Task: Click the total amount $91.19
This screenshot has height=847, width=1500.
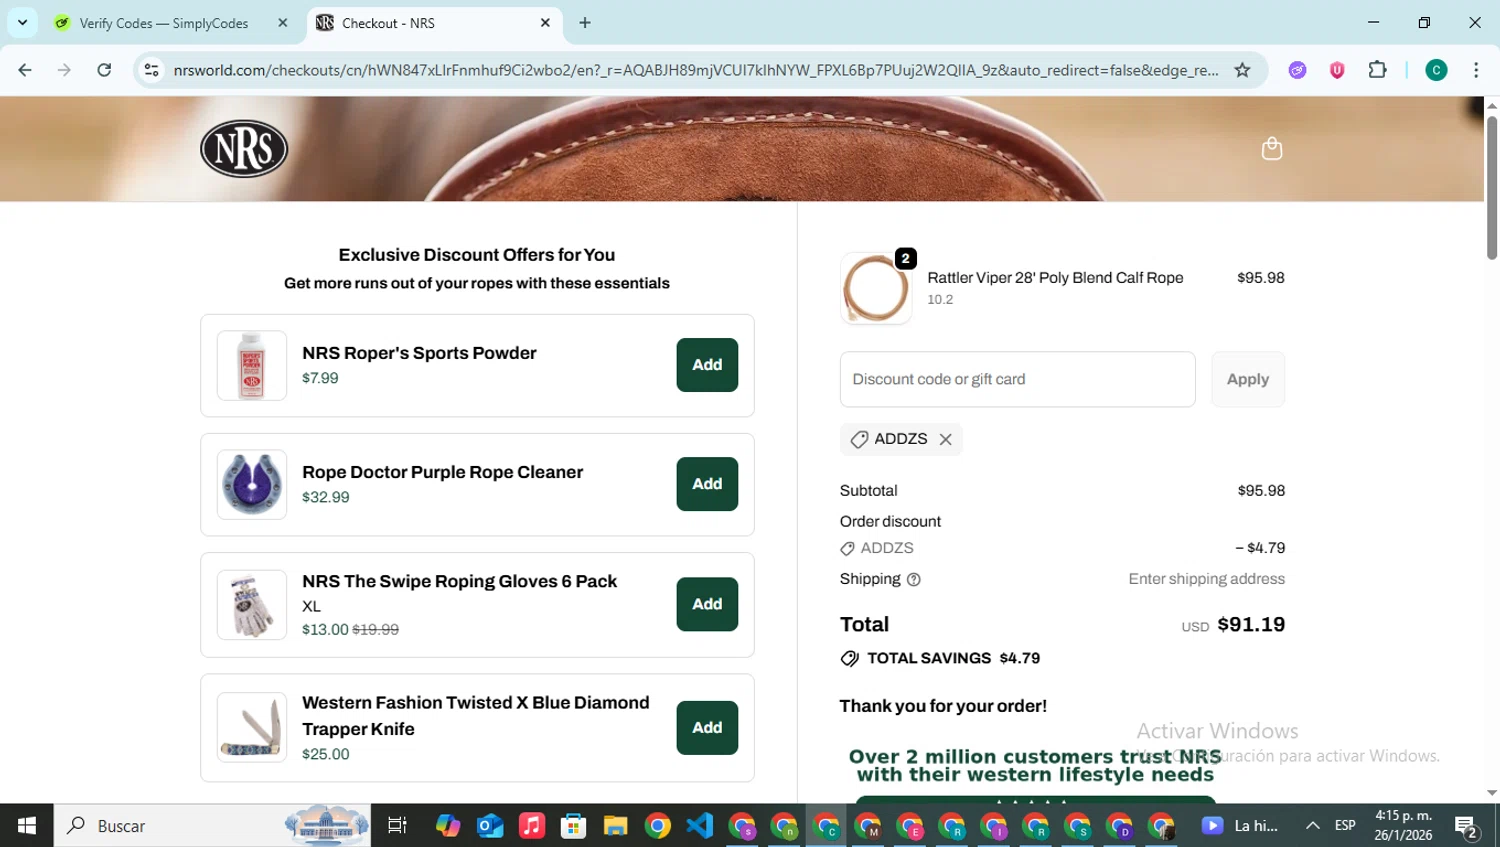Action: point(1251,624)
